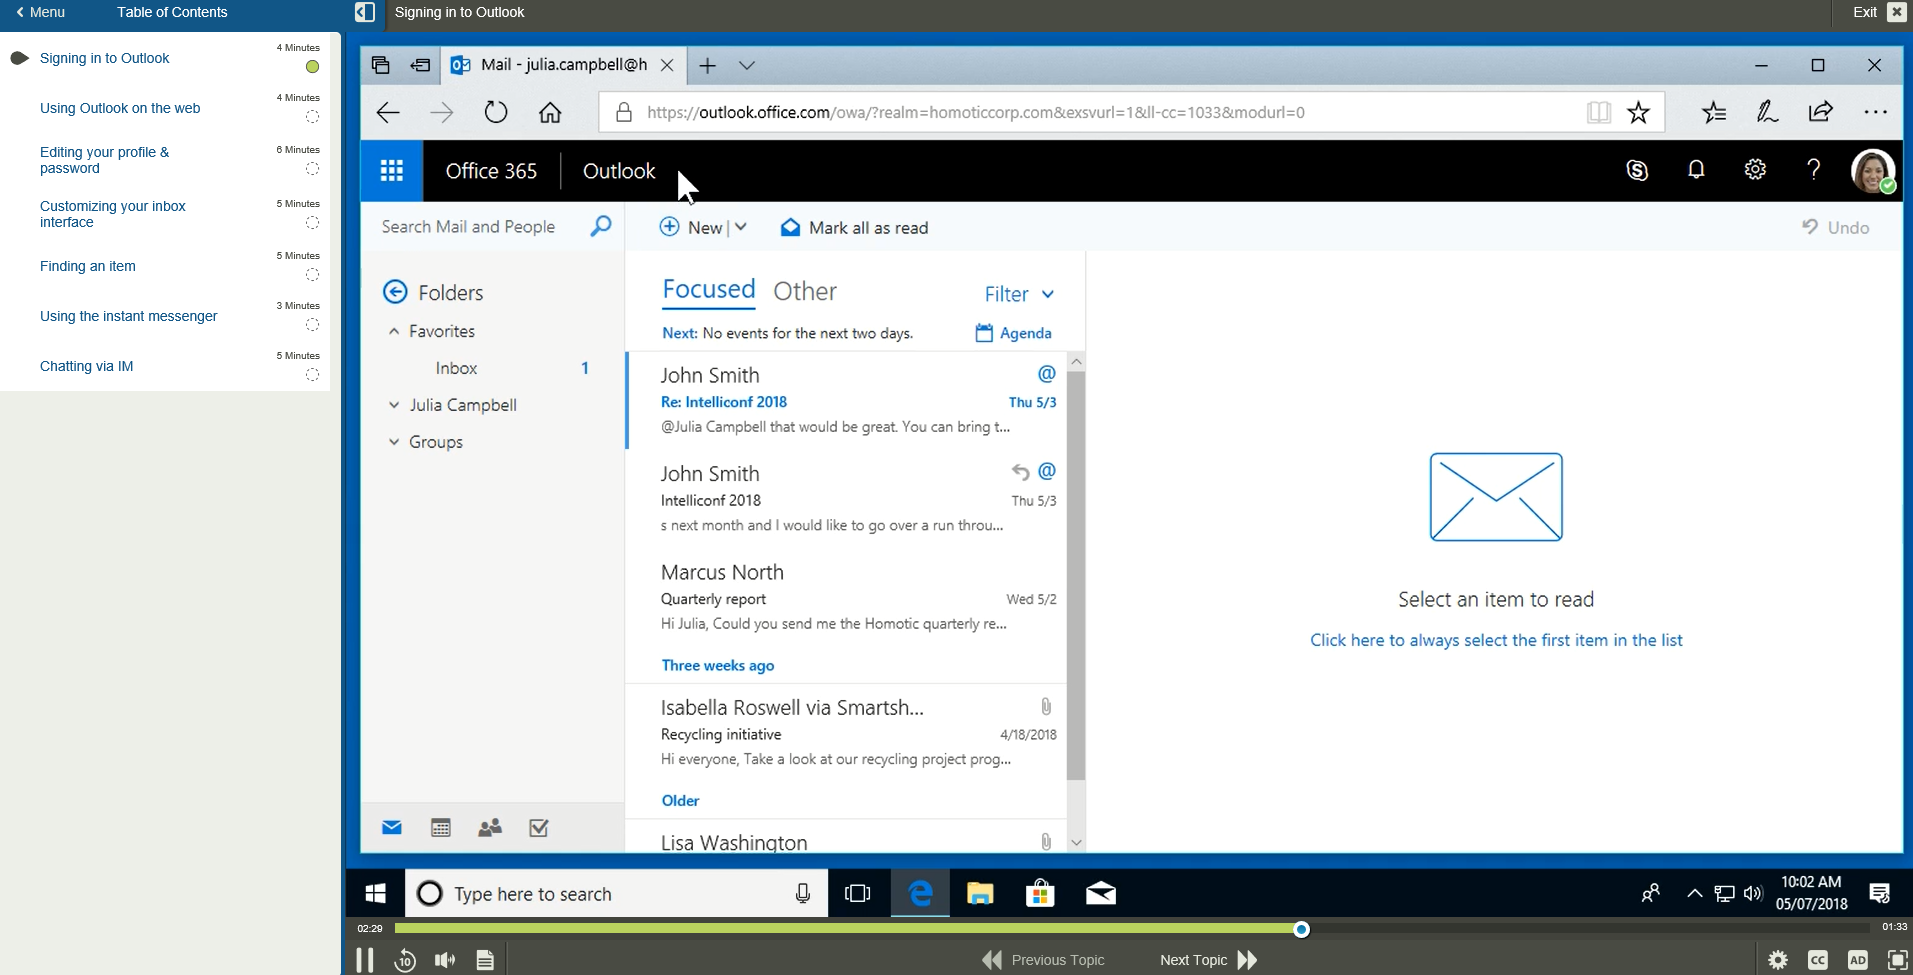
Task: Open the Office 365 app launcher
Action: pyautogui.click(x=391, y=170)
